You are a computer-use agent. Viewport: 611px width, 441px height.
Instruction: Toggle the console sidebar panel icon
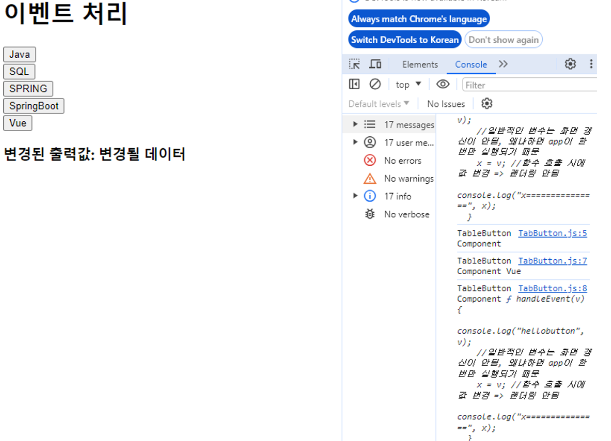[x=354, y=84]
